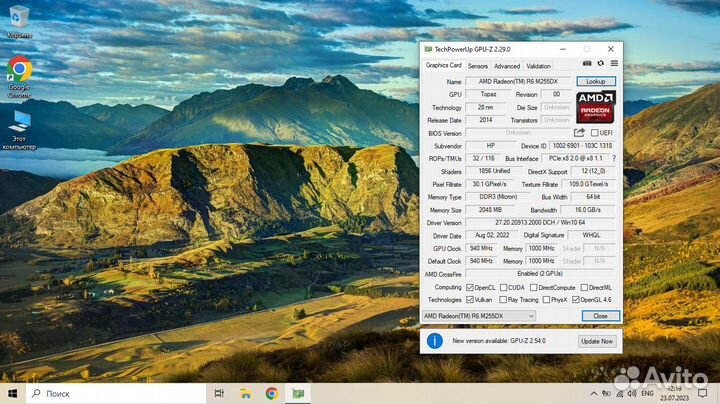Take a GPU-Z screenshot with camera icon
This screenshot has height=404, width=720.
tap(587, 63)
